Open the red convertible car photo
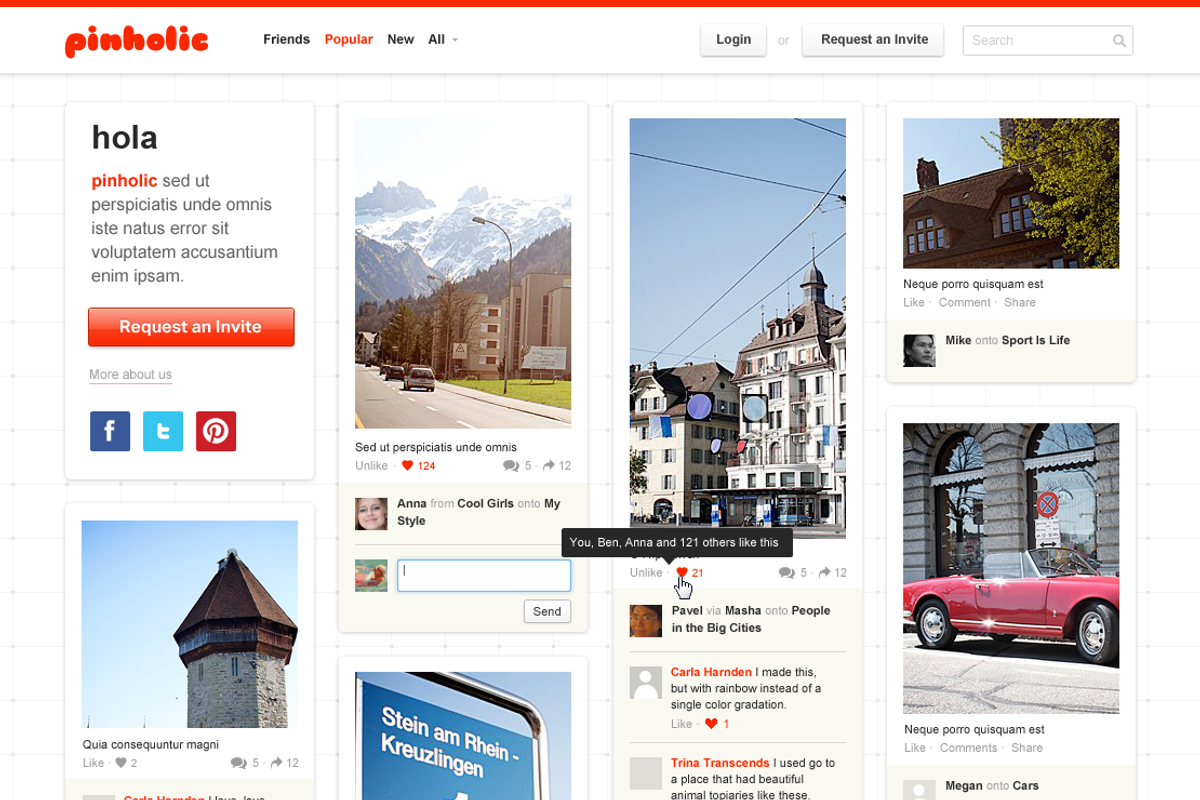Image resolution: width=1200 pixels, height=800 pixels. (x=1011, y=568)
